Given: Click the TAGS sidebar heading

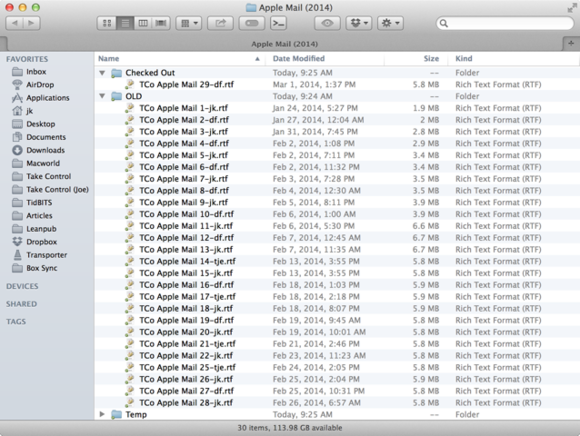Looking at the screenshot, I should tap(16, 321).
